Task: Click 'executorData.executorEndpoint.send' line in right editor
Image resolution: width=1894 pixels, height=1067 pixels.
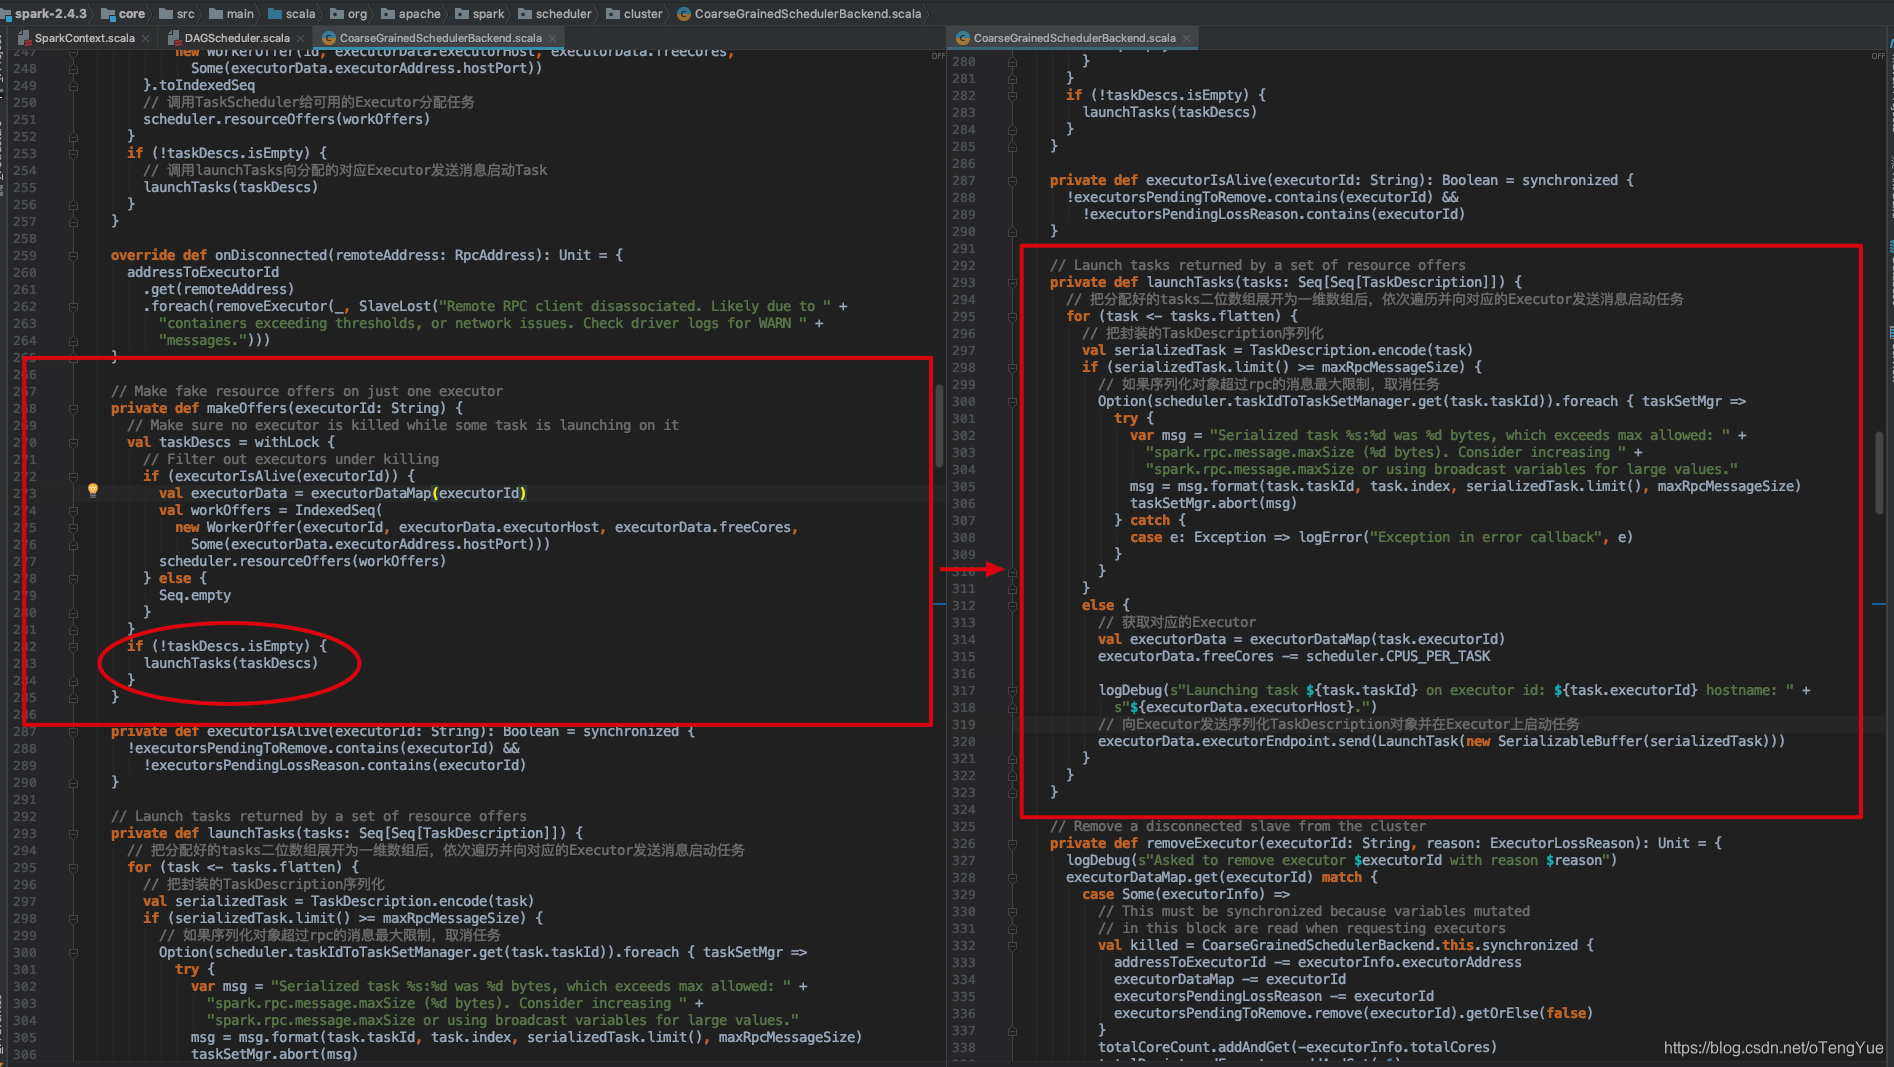Action: tap(1441, 741)
